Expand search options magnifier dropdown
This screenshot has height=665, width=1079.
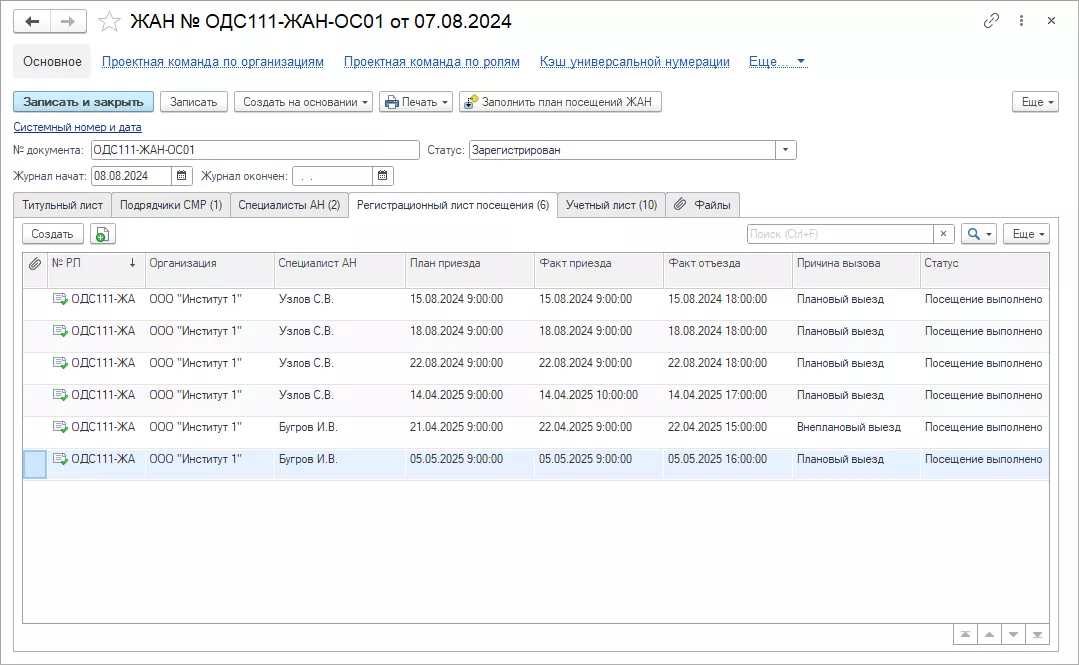tap(978, 234)
